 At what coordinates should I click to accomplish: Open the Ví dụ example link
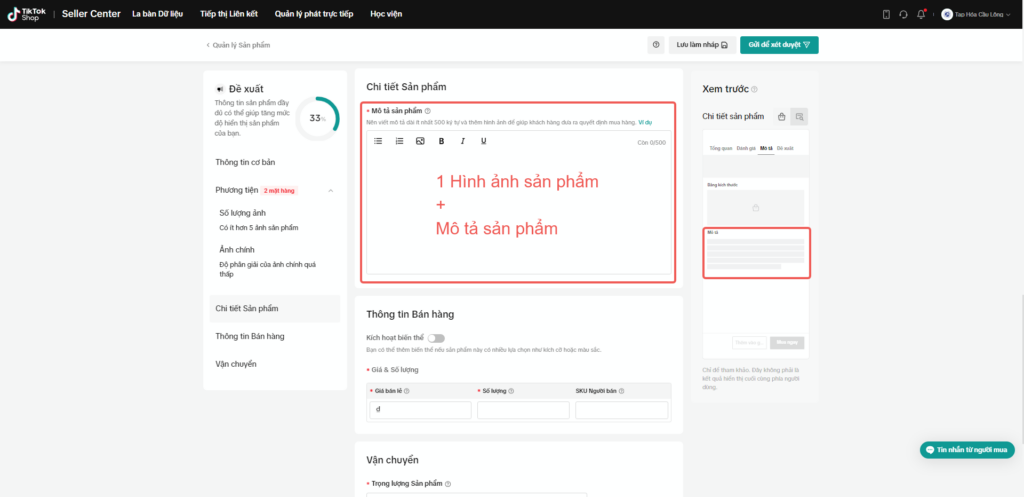[x=645, y=122]
